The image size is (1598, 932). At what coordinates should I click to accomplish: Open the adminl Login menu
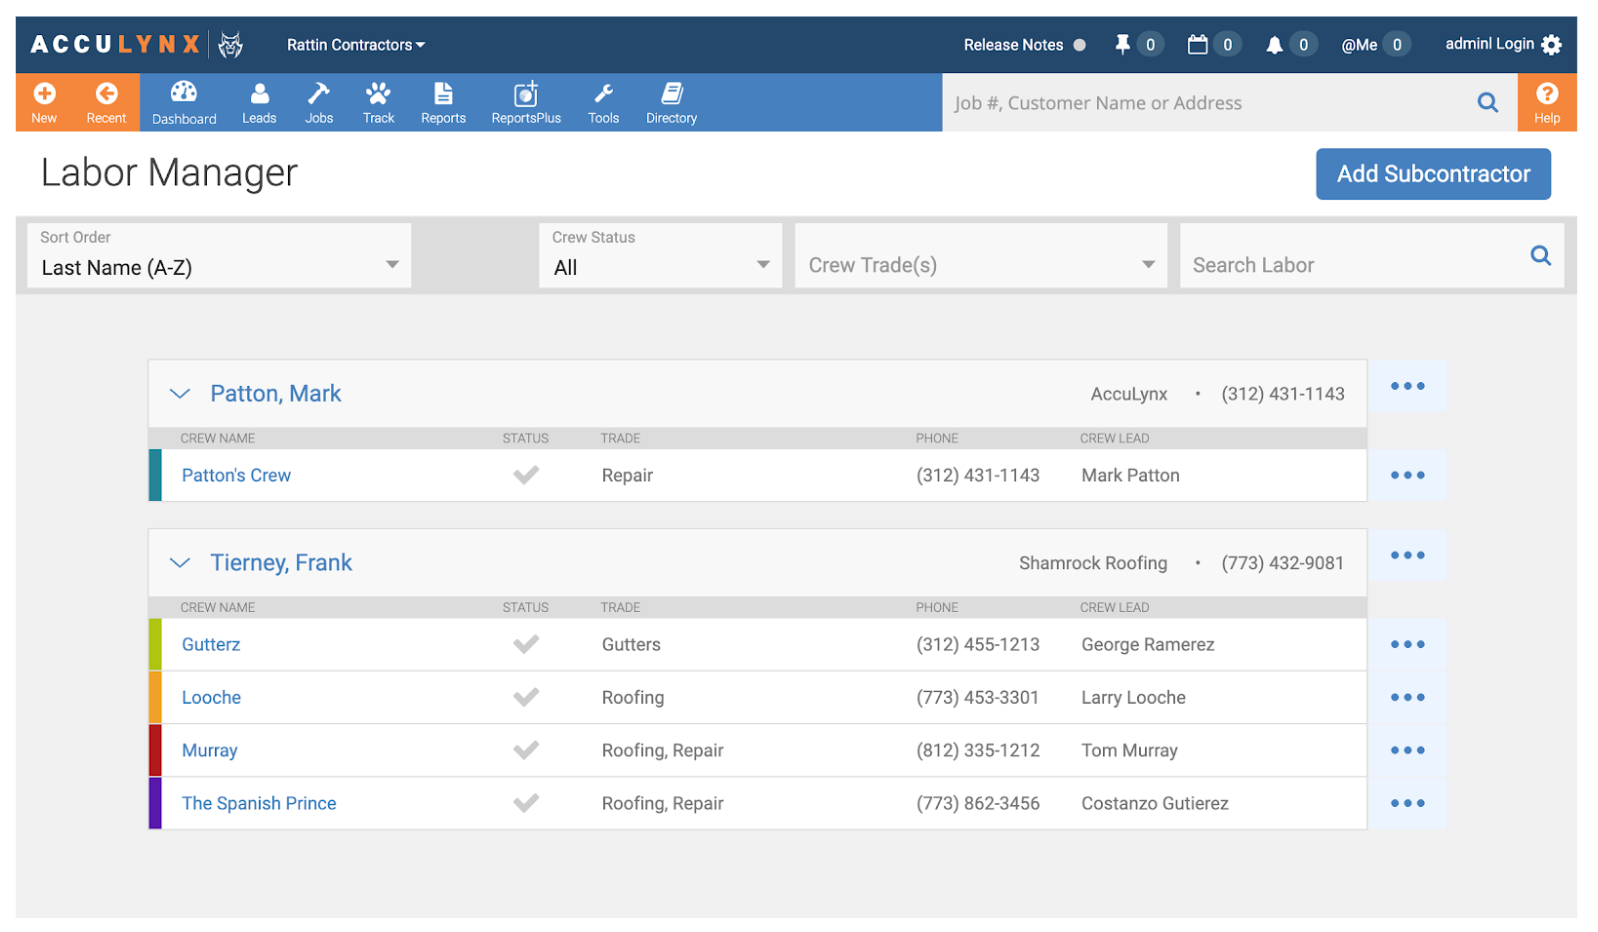(x=1489, y=44)
